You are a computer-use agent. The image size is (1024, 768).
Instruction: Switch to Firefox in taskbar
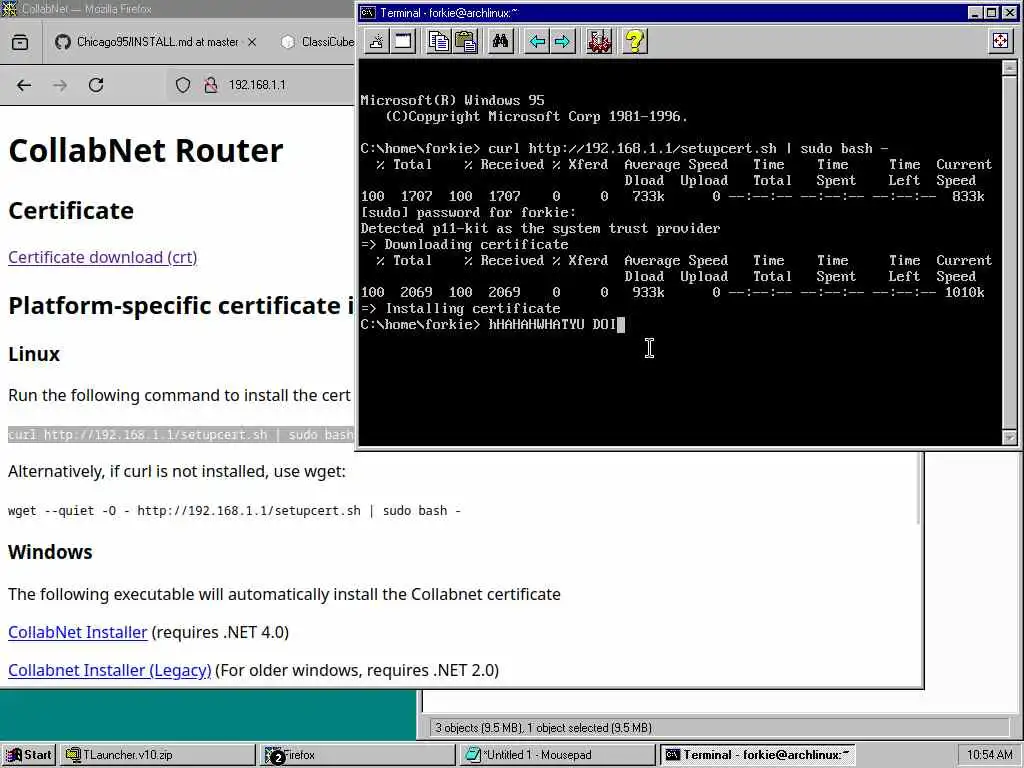click(357, 755)
